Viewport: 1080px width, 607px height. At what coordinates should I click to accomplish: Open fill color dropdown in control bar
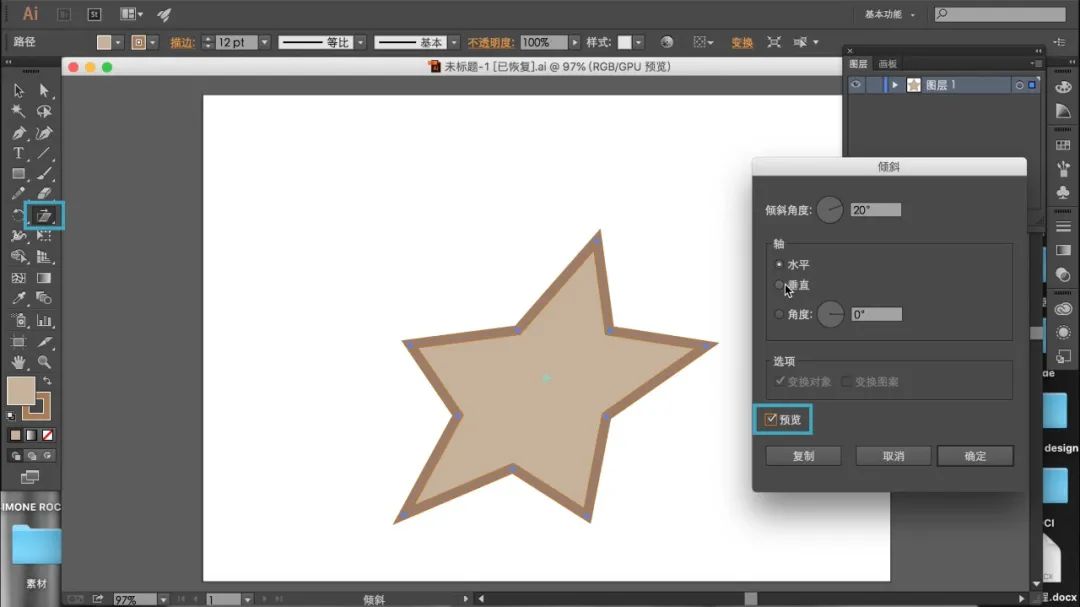pos(118,43)
